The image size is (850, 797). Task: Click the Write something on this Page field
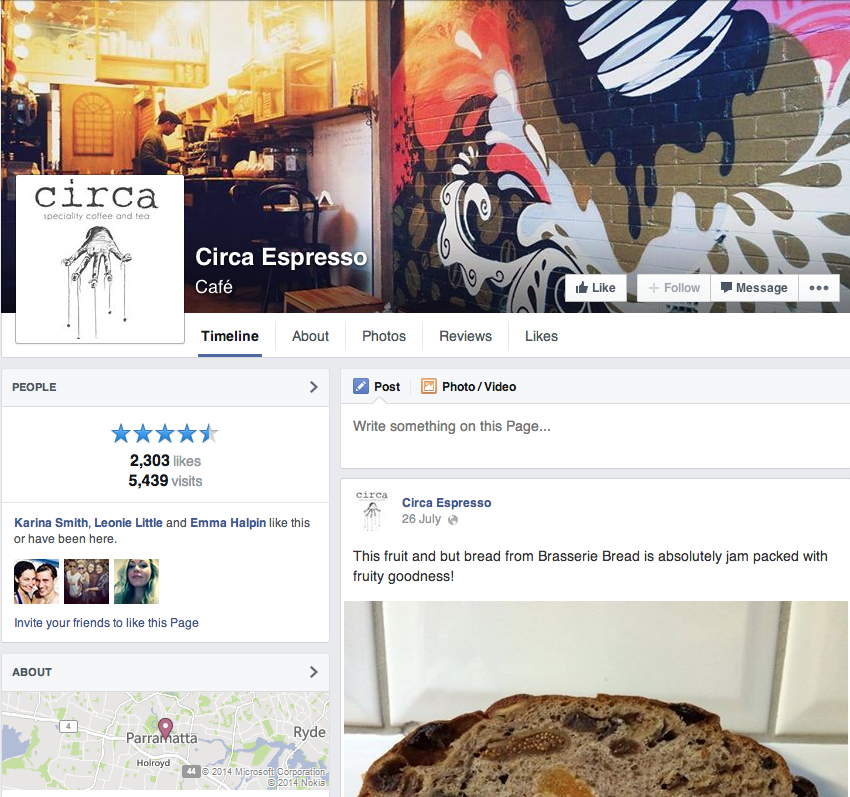click(595, 436)
